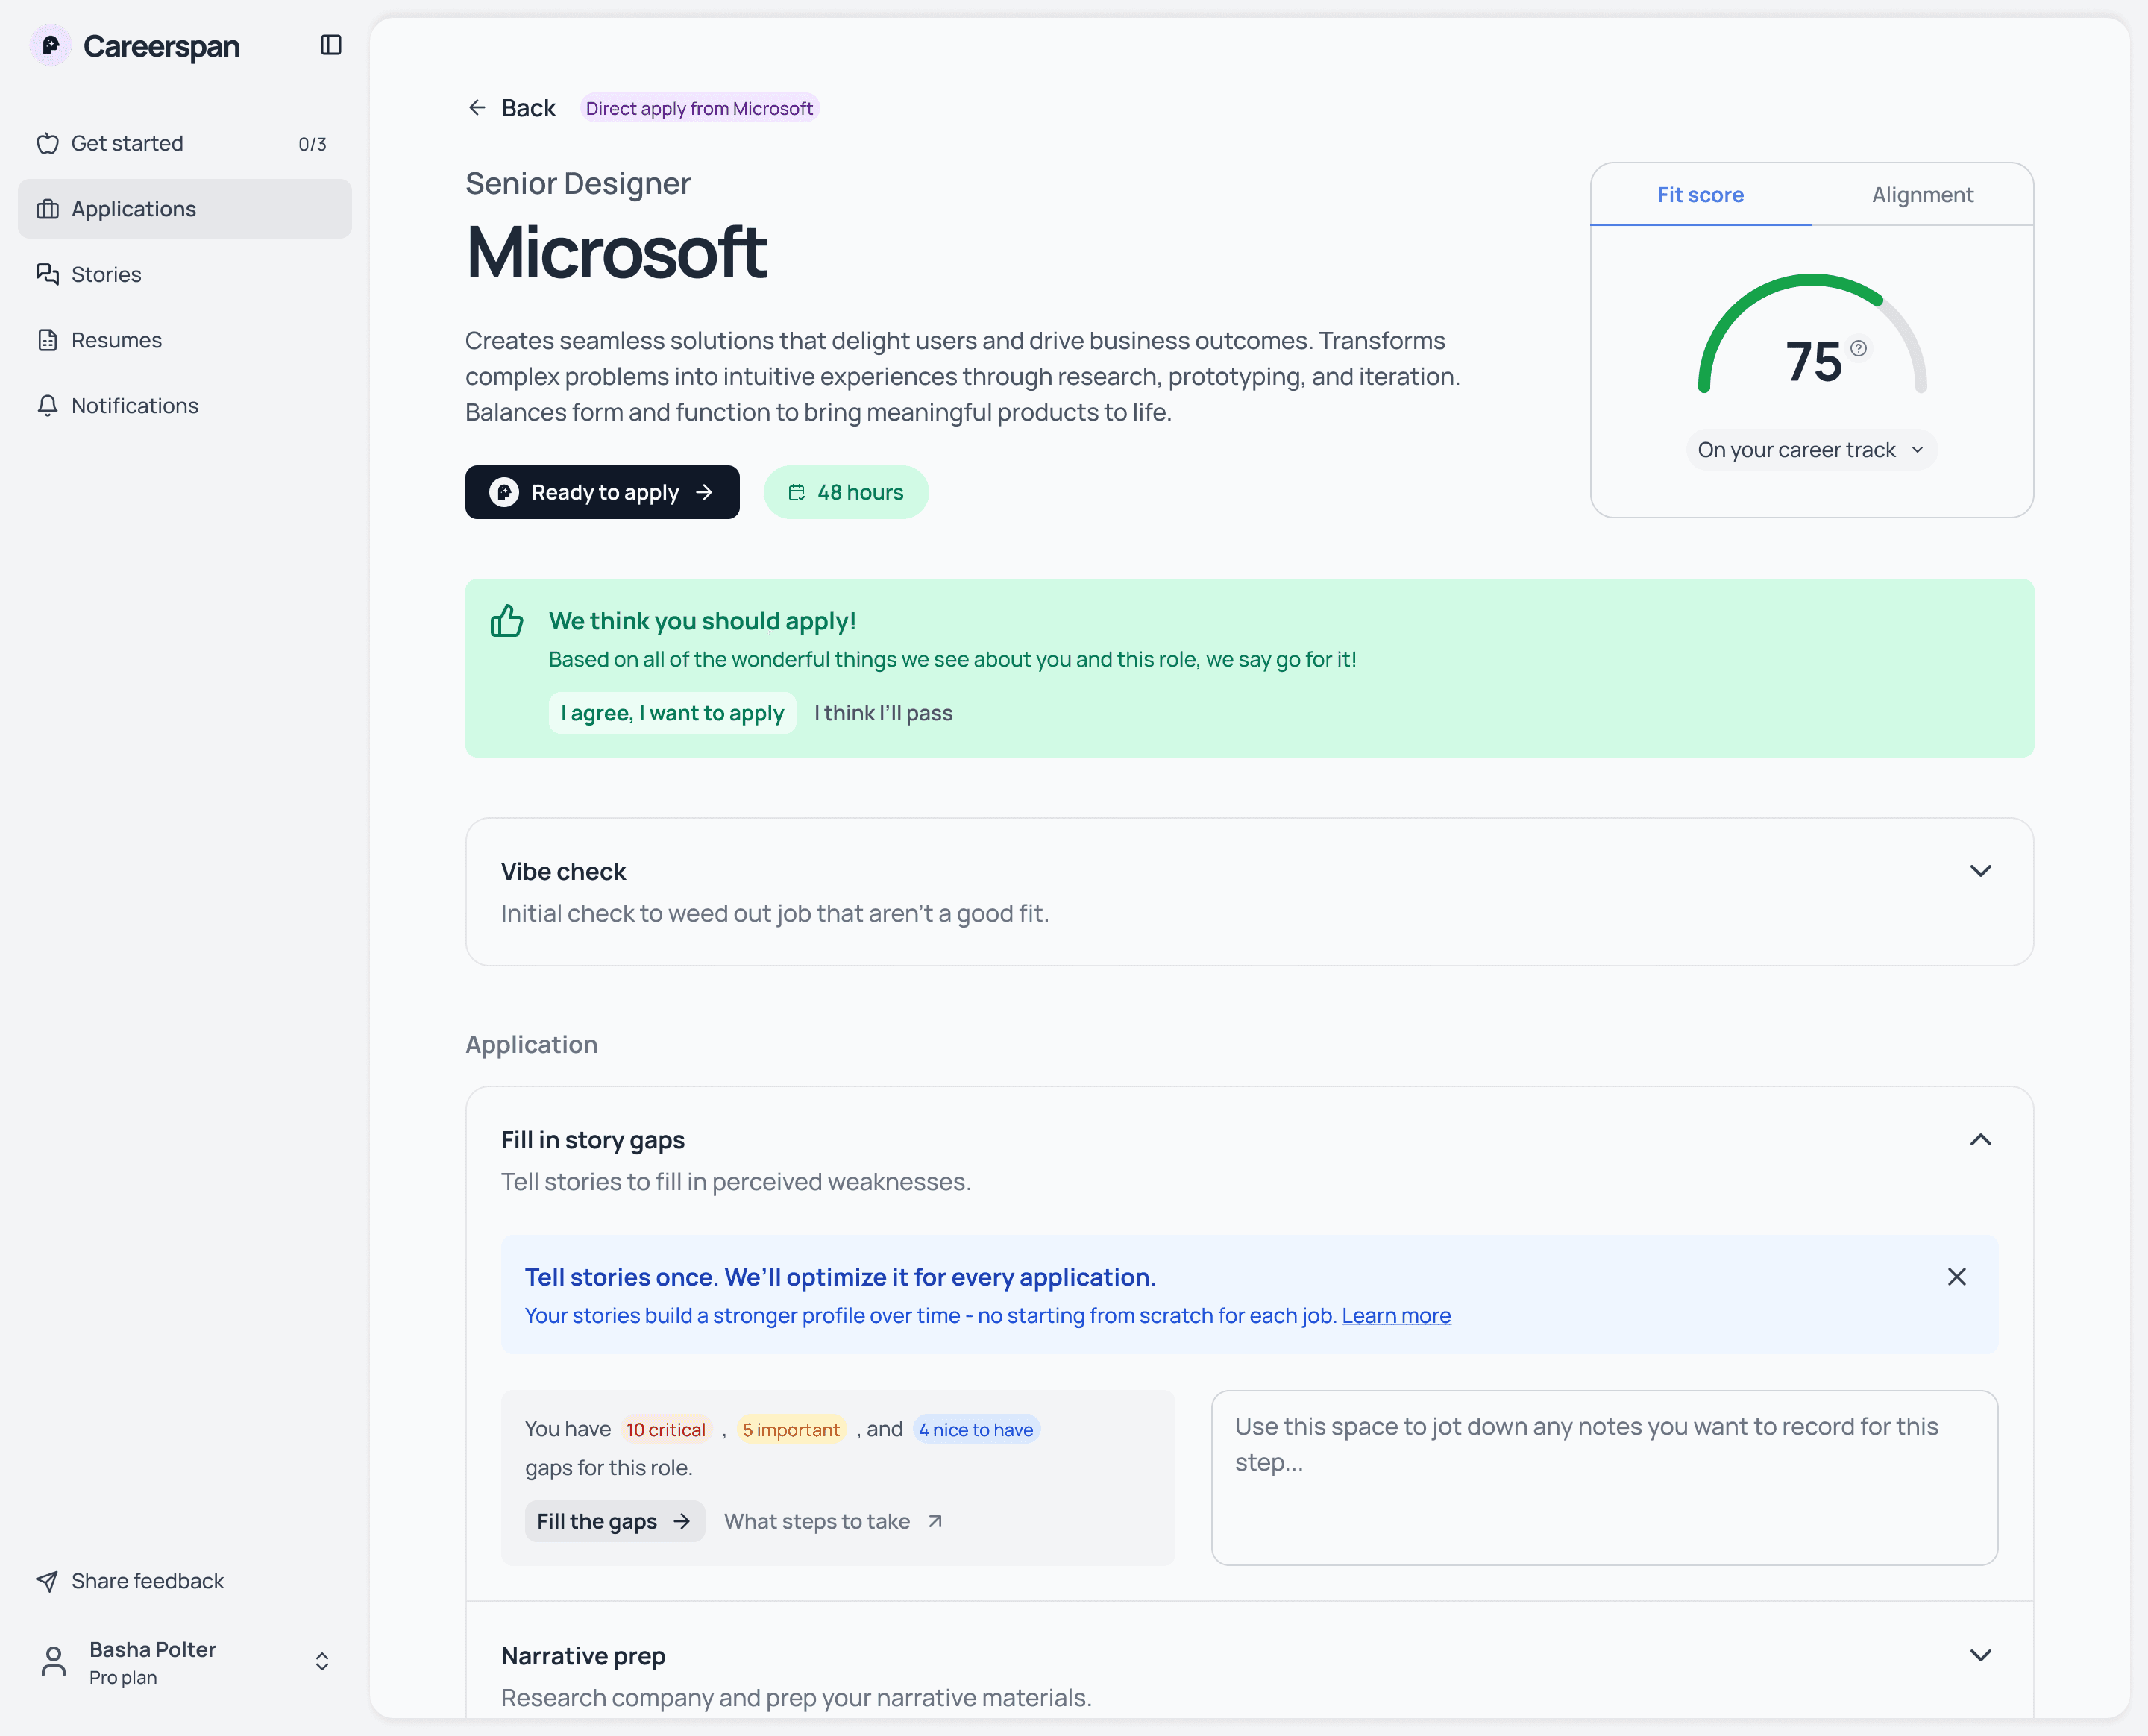Open the Resumes page
Image resolution: width=2148 pixels, height=1736 pixels.
[x=116, y=340]
